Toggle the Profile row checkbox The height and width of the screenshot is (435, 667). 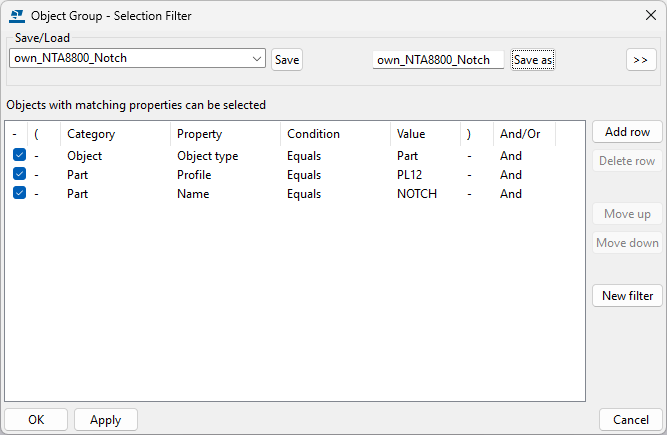point(20,175)
